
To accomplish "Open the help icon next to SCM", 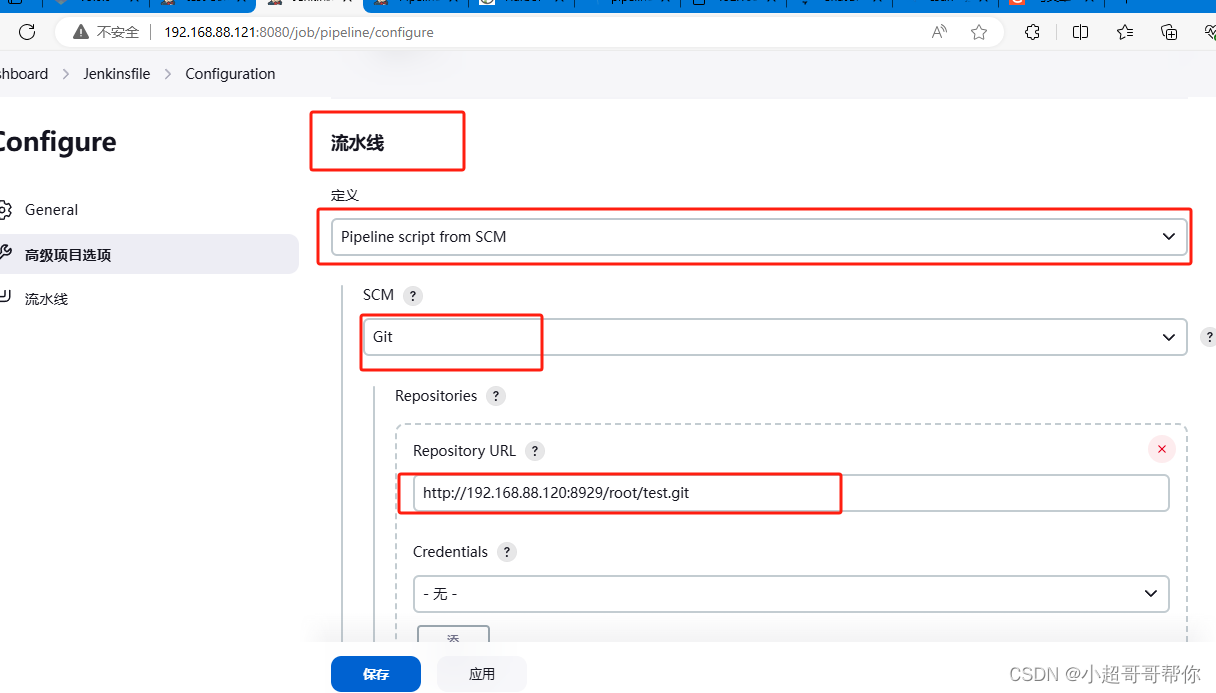I will click(414, 295).
